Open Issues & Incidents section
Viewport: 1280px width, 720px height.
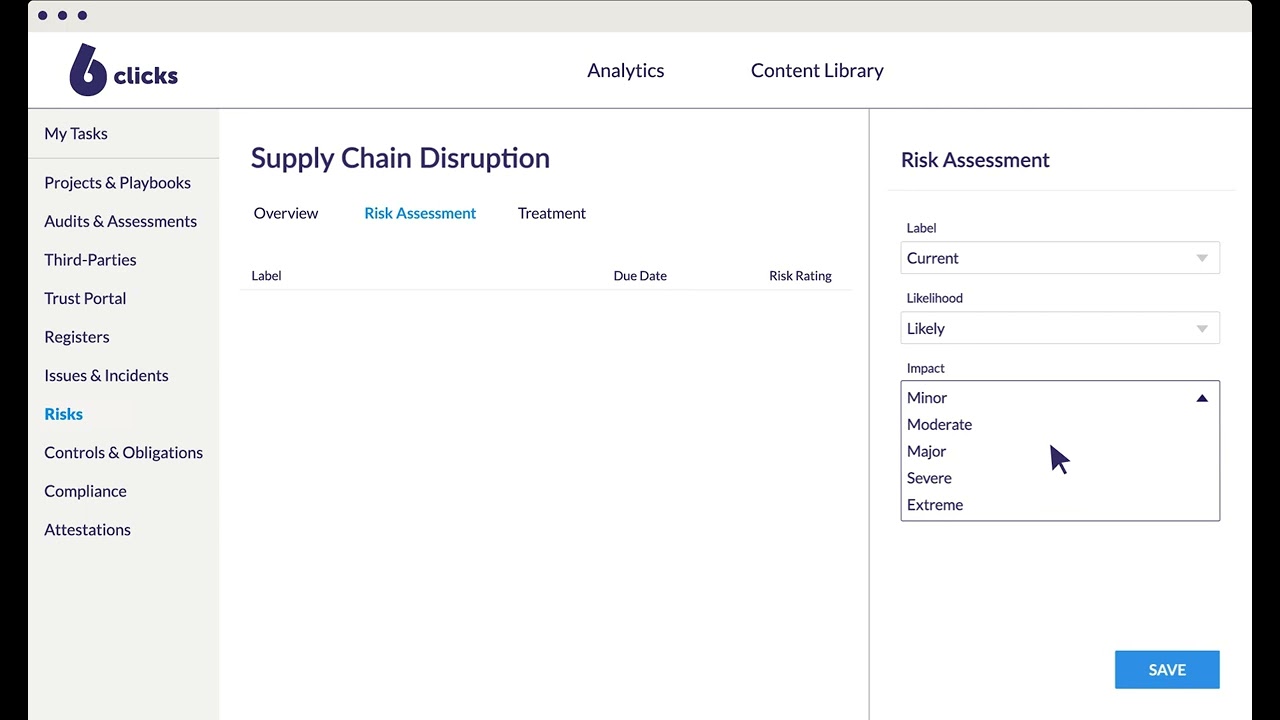click(106, 375)
